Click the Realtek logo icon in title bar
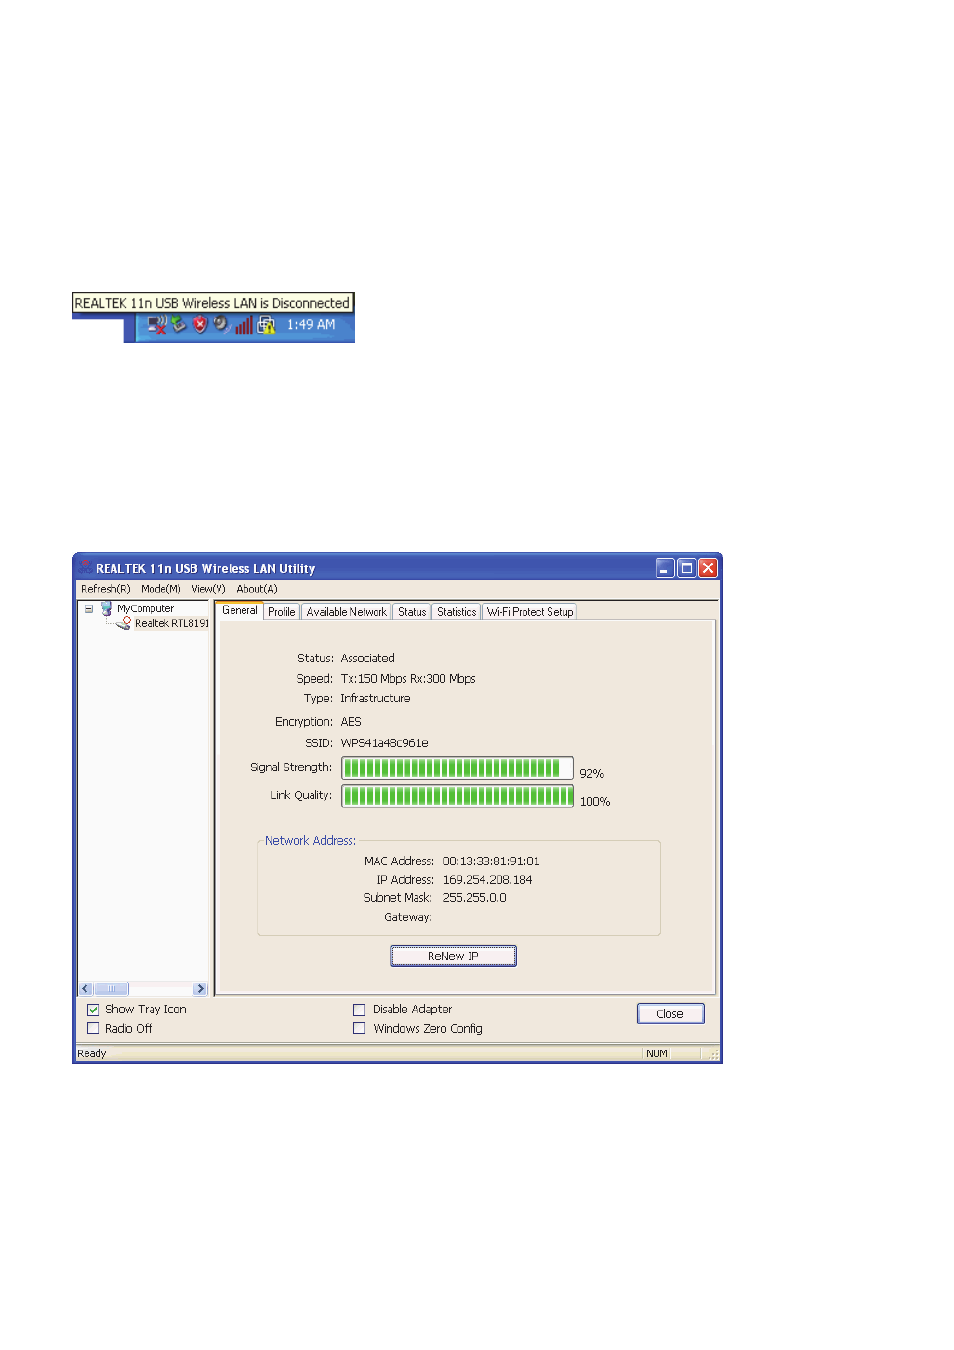 (85, 567)
